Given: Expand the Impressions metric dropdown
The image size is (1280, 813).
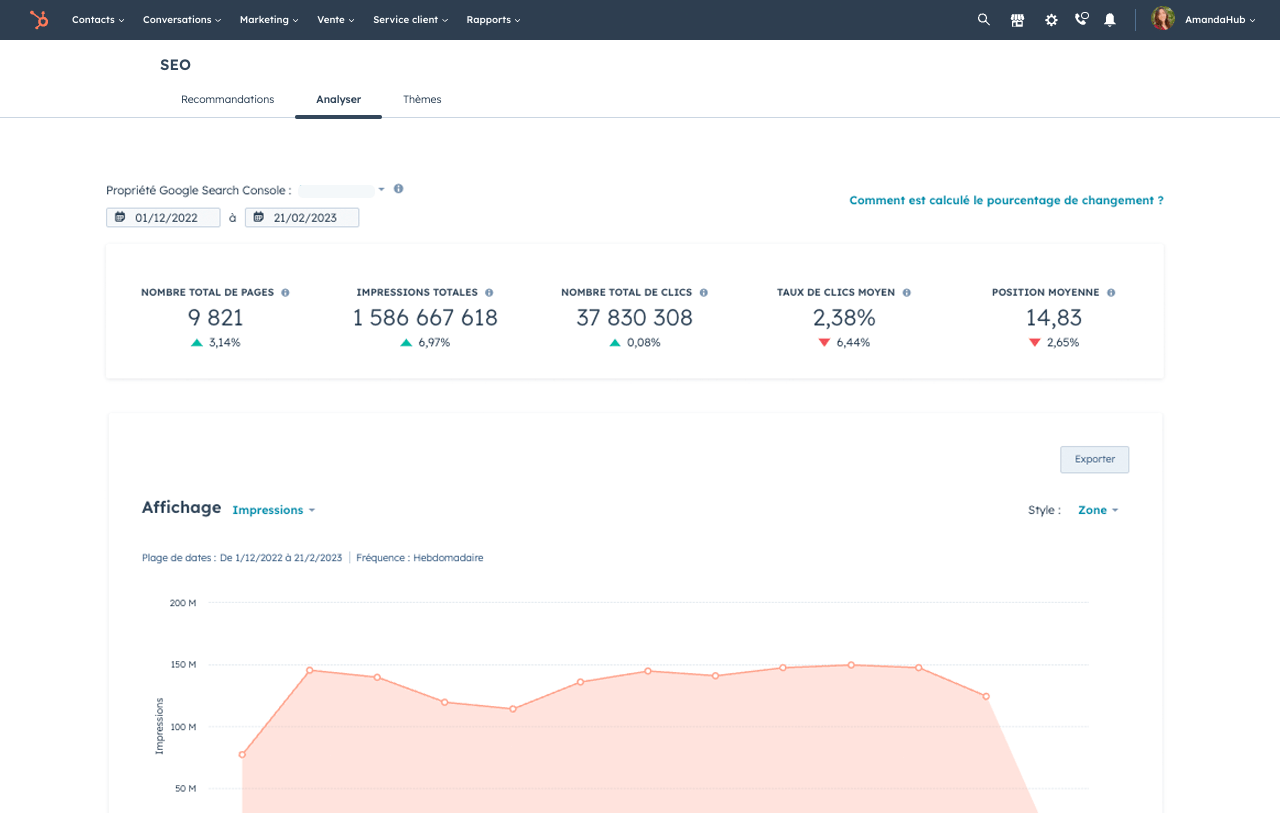Looking at the screenshot, I should pyautogui.click(x=273, y=510).
